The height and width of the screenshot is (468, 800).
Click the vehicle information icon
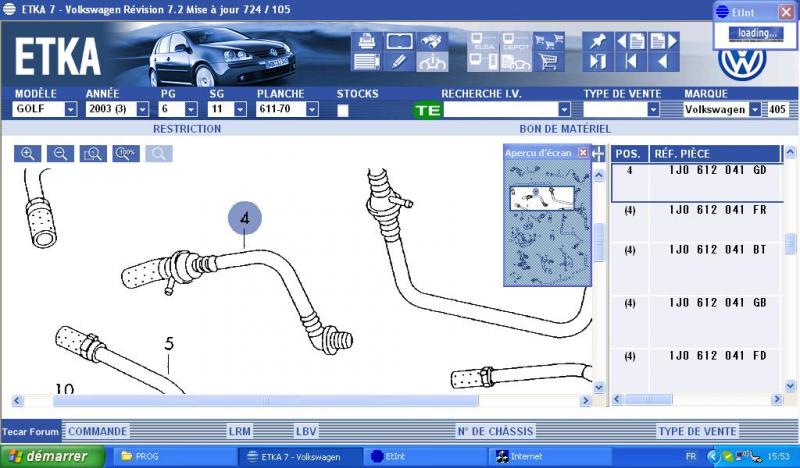pos(432,62)
